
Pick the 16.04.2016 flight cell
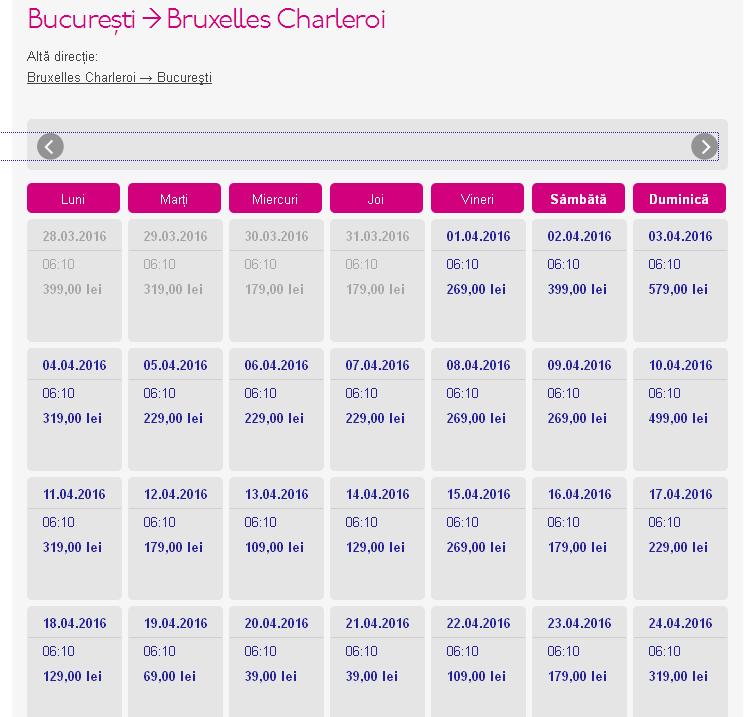(579, 538)
